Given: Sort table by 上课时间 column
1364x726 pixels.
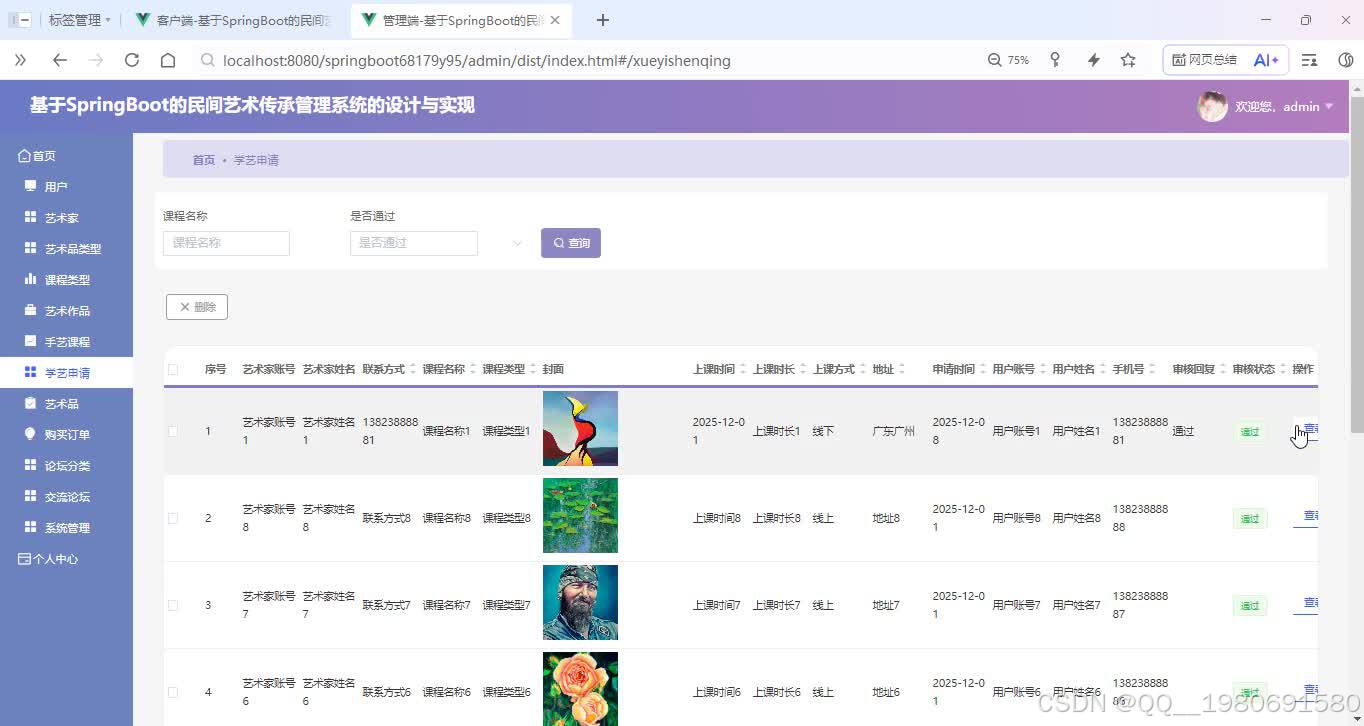Looking at the screenshot, I should [x=743, y=369].
